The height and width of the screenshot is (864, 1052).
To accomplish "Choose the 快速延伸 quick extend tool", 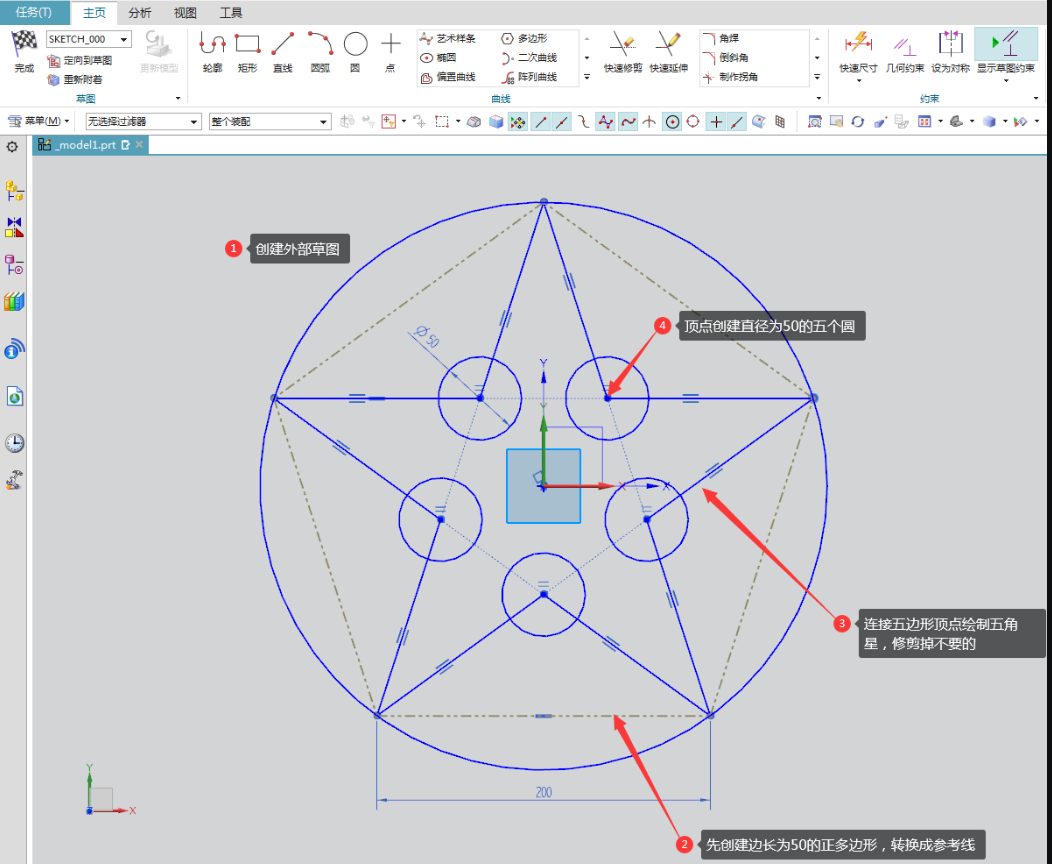I will pos(668,52).
